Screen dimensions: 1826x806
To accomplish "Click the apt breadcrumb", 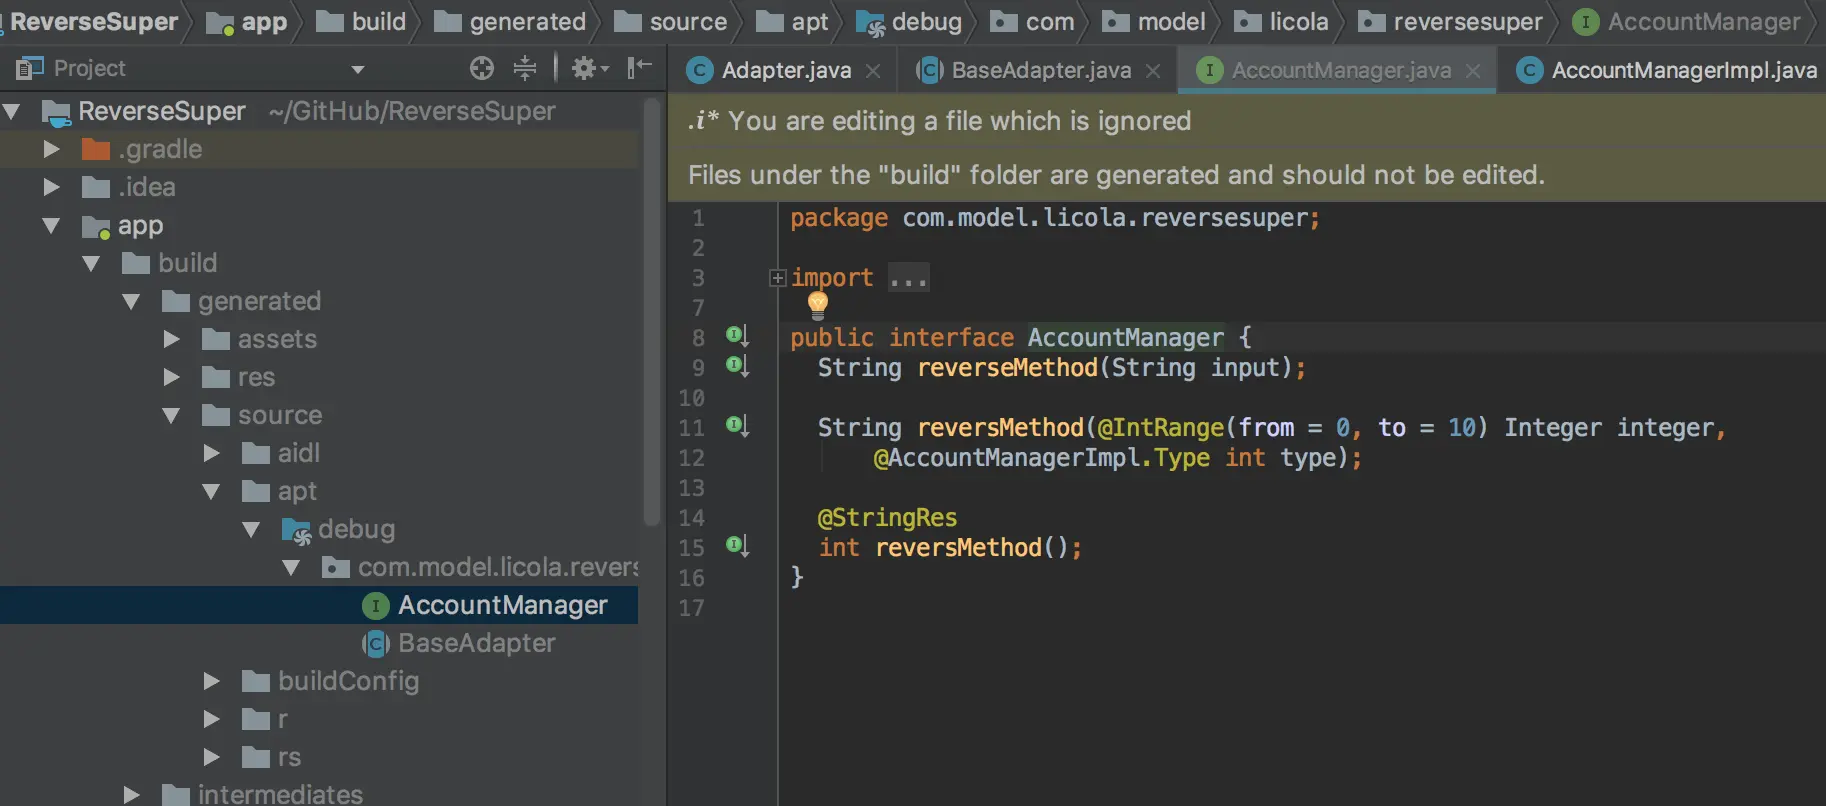I will point(793,22).
